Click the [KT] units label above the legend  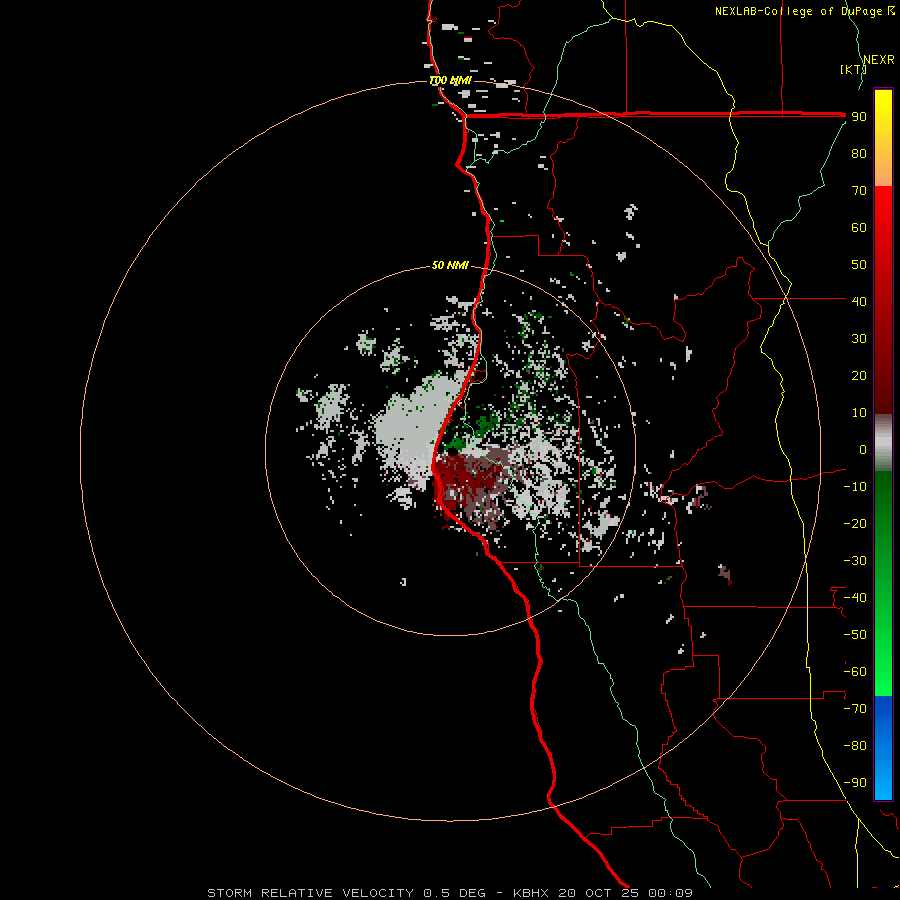(853, 69)
